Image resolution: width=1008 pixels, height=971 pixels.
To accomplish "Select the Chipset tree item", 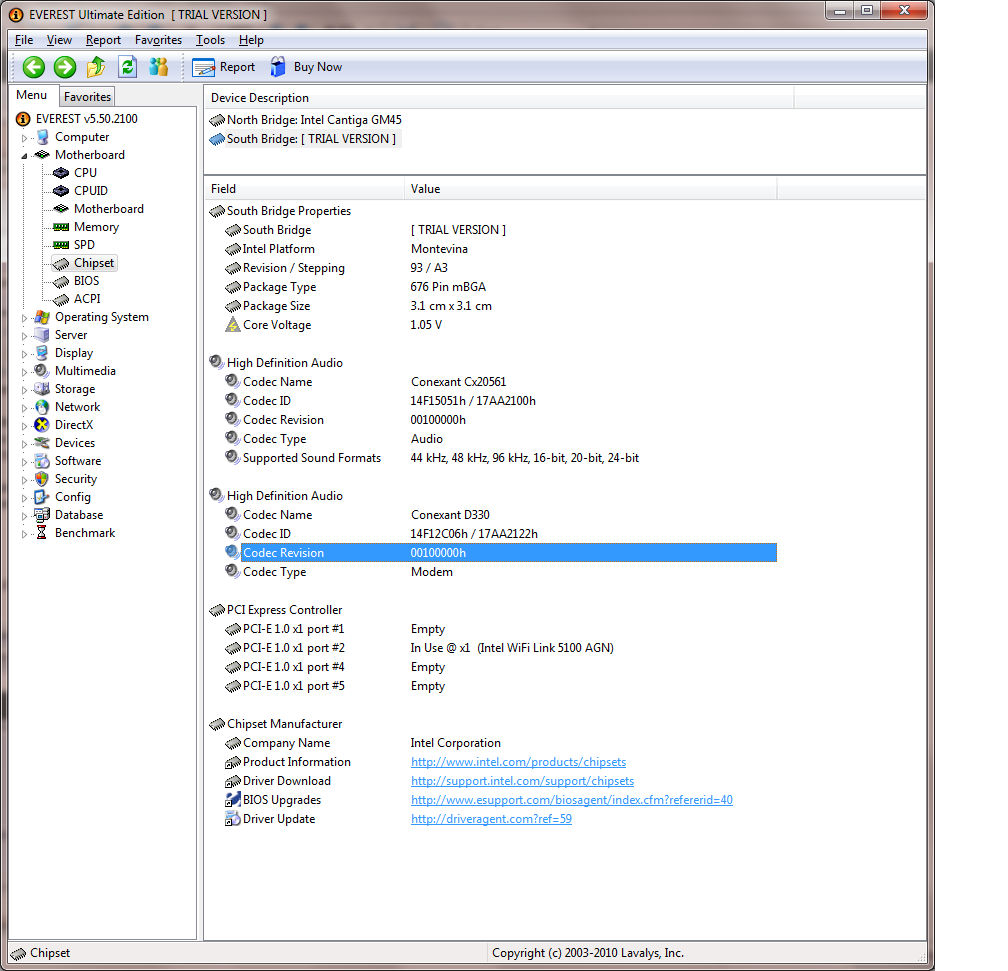I will (94, 263).
